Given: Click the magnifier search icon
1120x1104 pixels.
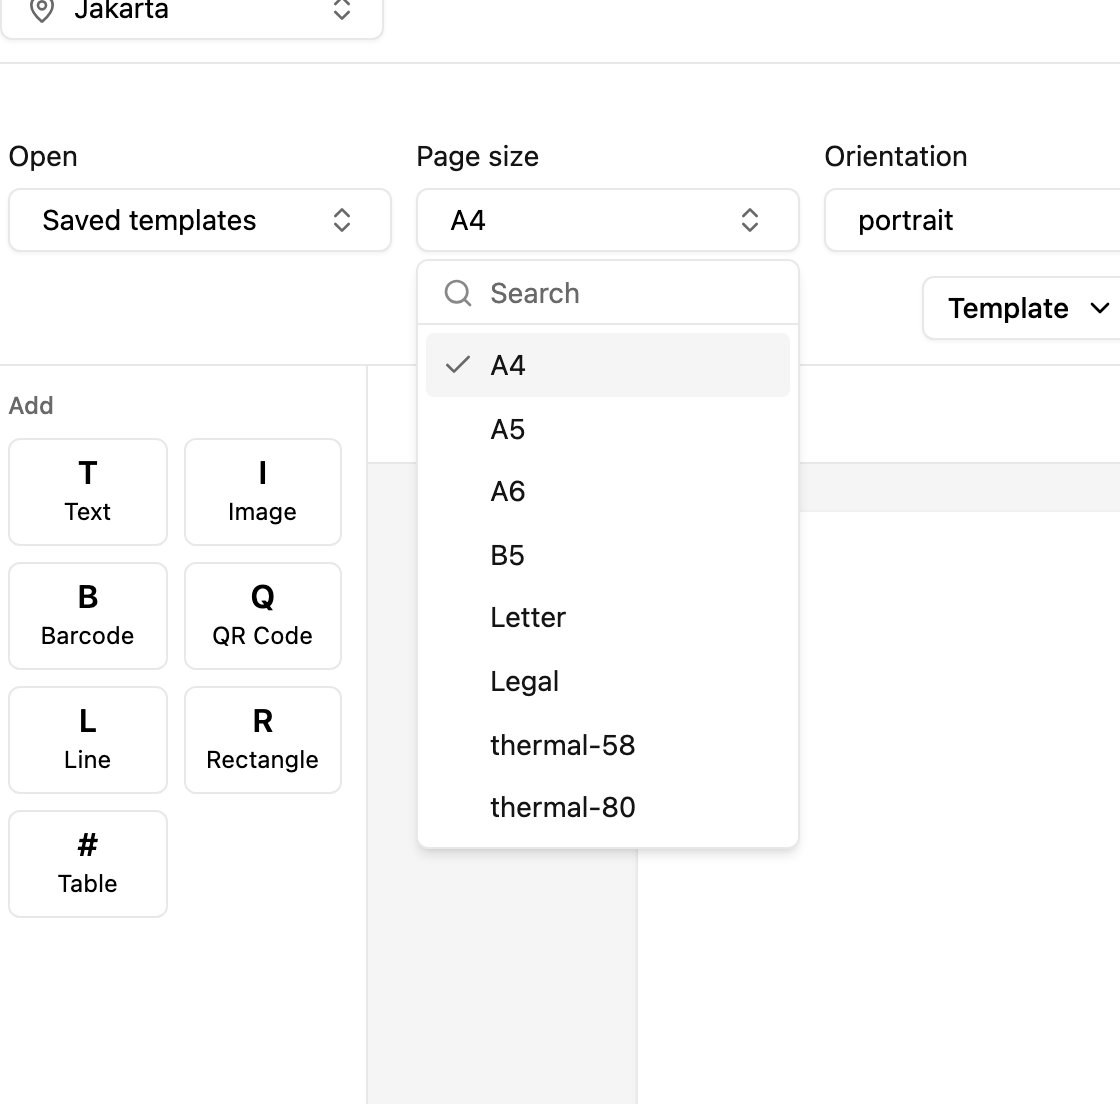Looking at the screenshot, I should pos(458,293).
